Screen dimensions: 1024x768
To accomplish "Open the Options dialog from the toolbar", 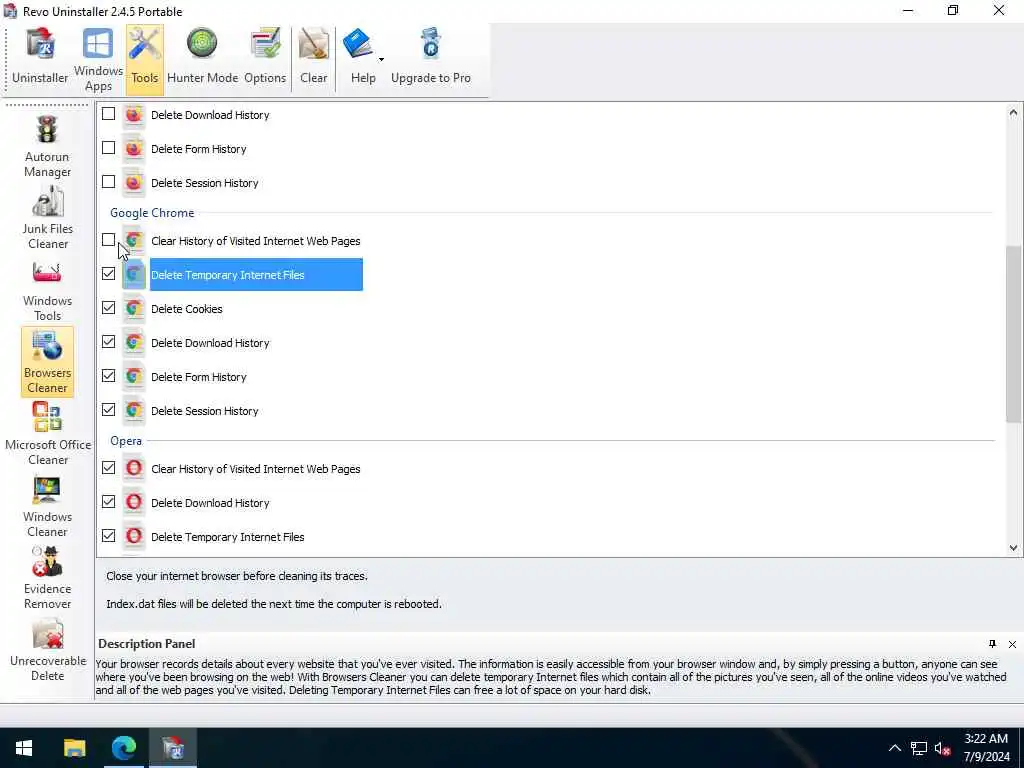I will pos(265,57).
